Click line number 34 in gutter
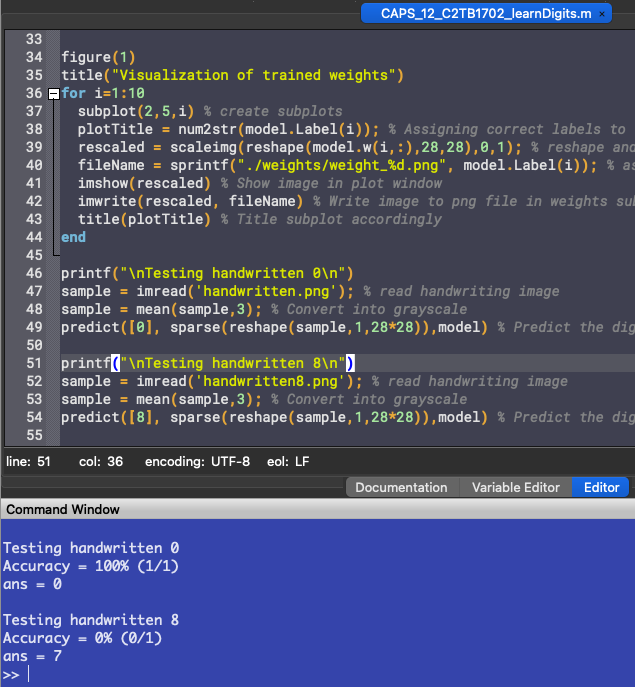635x687 pixels. 34,57
